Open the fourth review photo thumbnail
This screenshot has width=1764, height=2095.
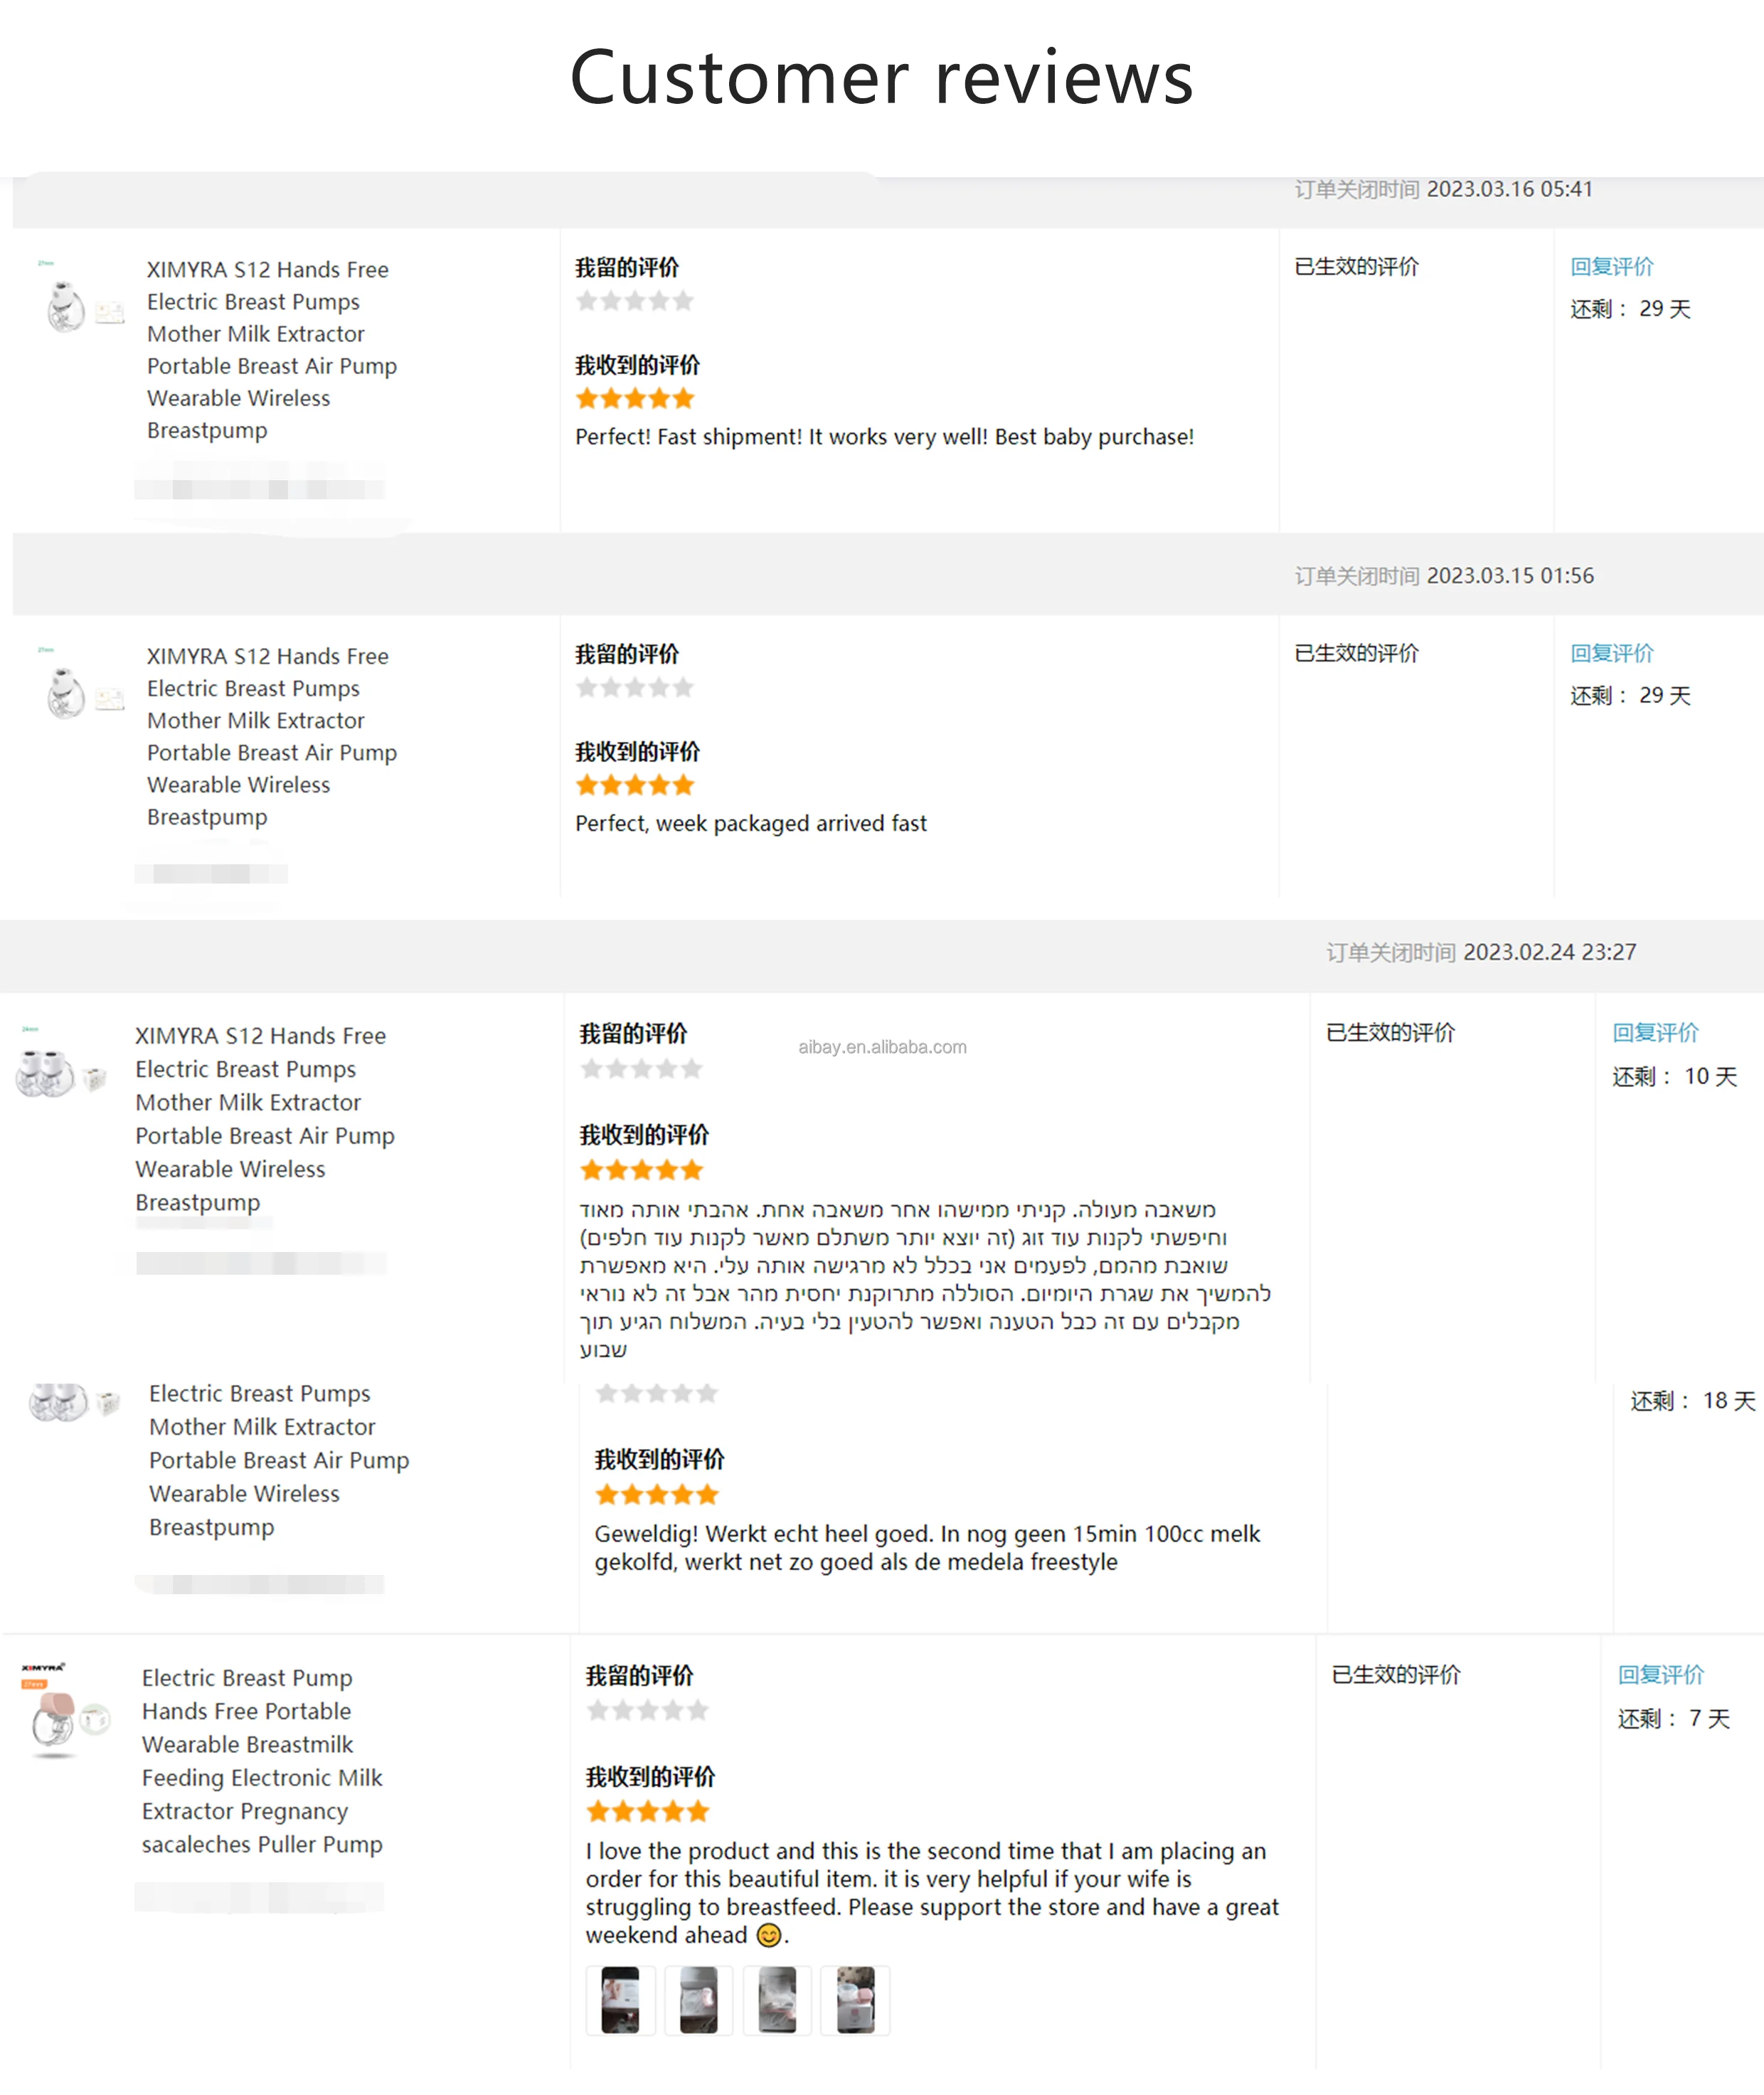pyautogui.click(x=855, y=2000)
